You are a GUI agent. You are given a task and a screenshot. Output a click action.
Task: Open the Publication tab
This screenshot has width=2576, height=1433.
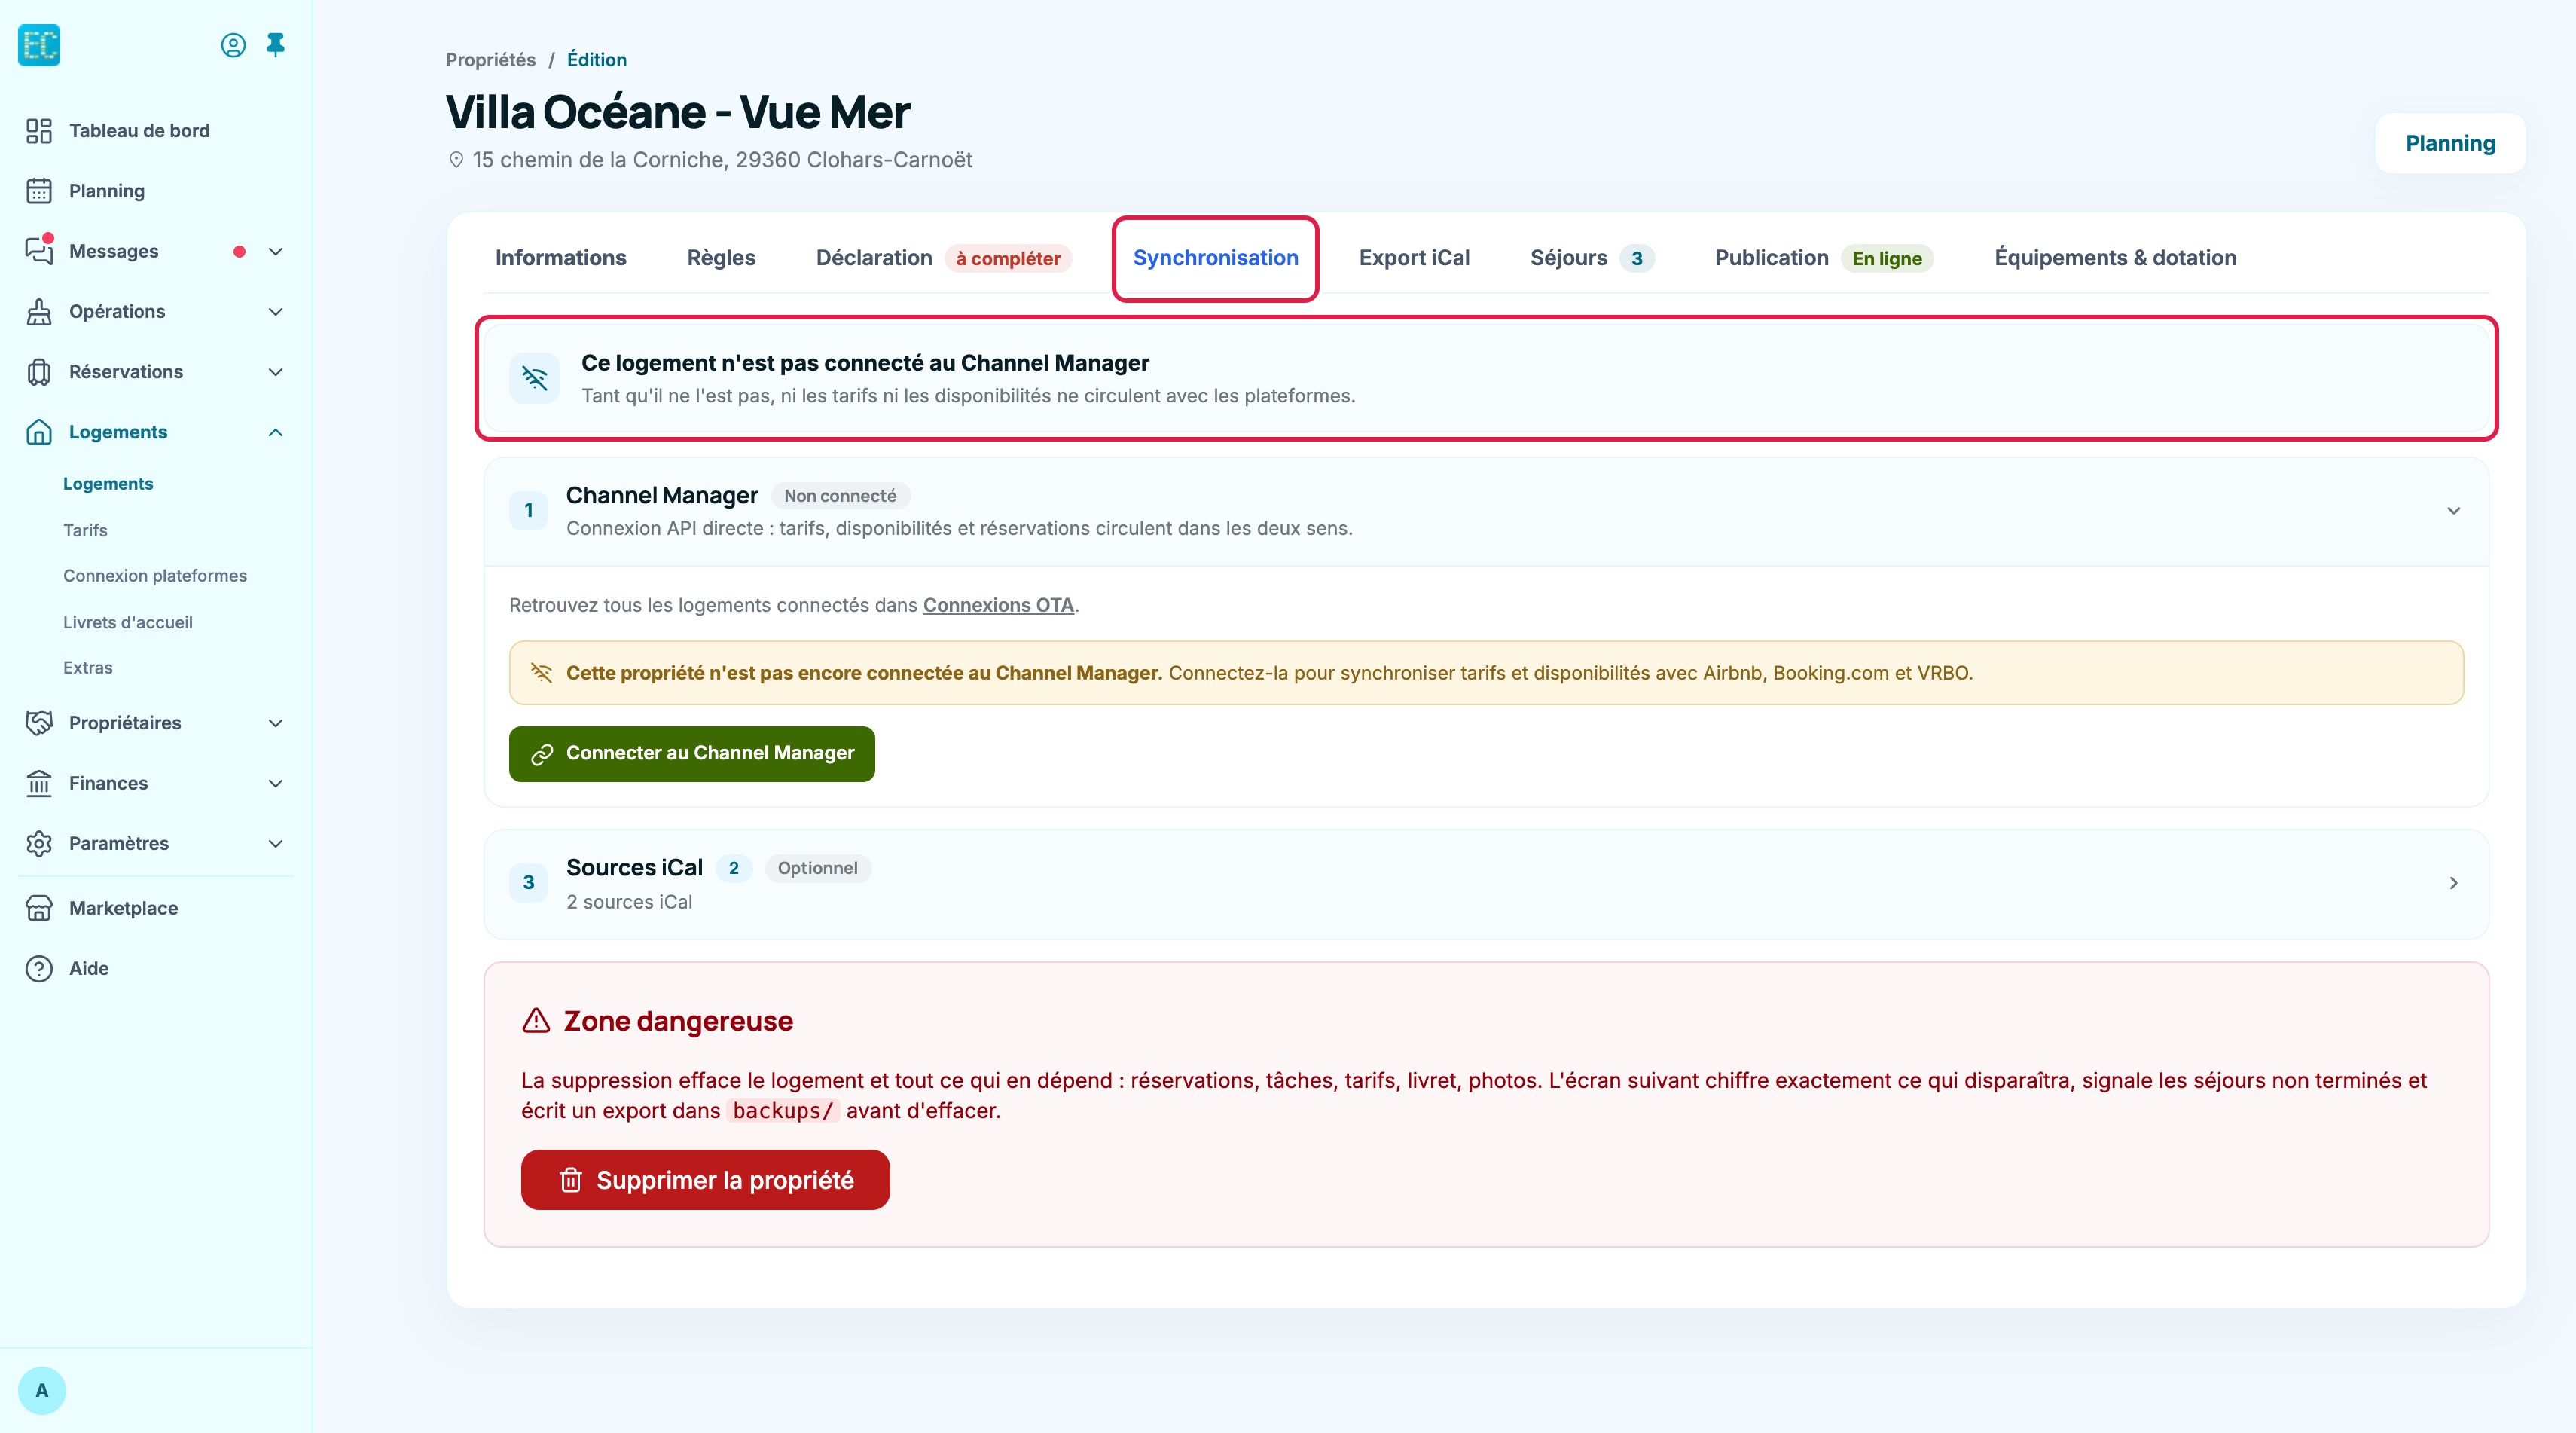[x=1824, y=258]
